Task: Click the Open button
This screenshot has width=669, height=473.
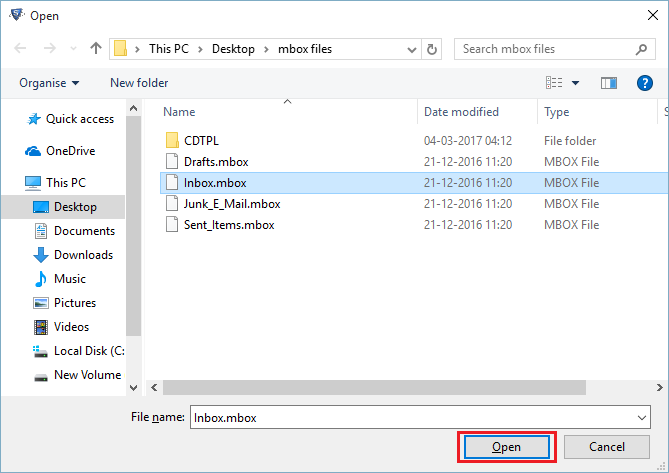Action: pyautogui.click(x=506, y=447)
